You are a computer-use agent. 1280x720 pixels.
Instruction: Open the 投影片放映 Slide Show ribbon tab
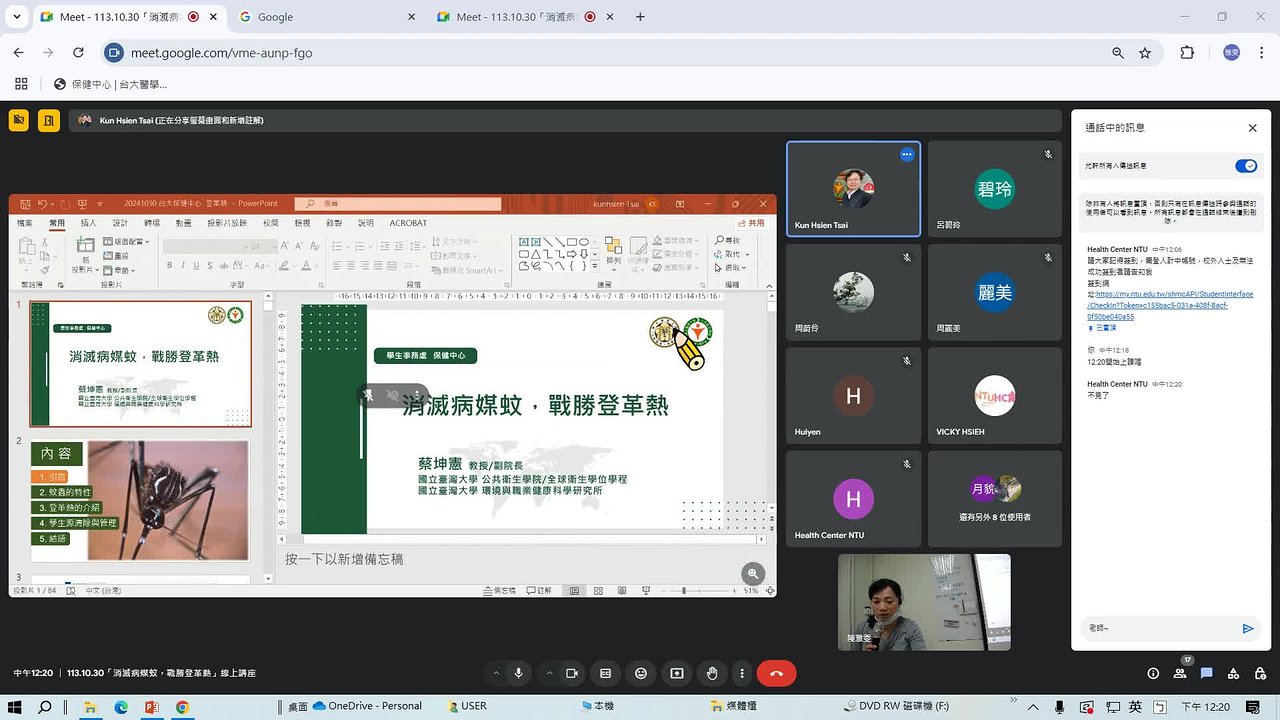227,223
